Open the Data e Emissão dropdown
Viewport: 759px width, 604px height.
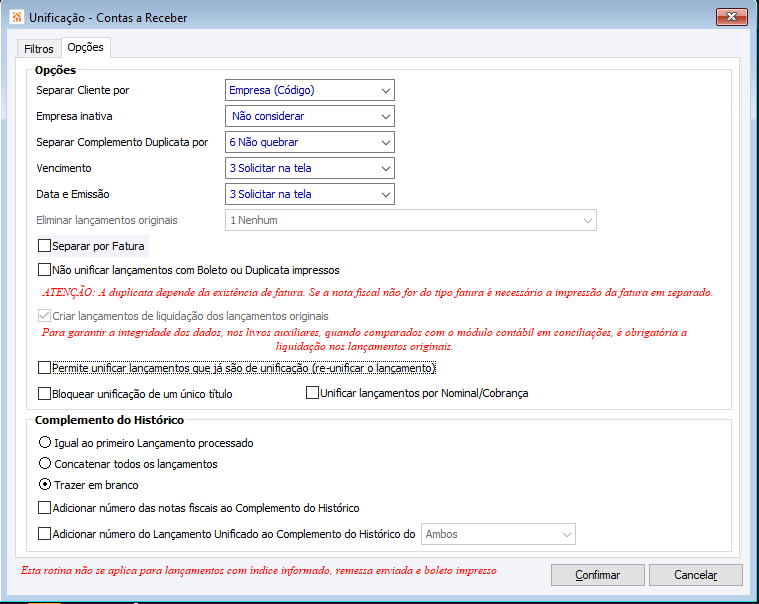point(310,194)
